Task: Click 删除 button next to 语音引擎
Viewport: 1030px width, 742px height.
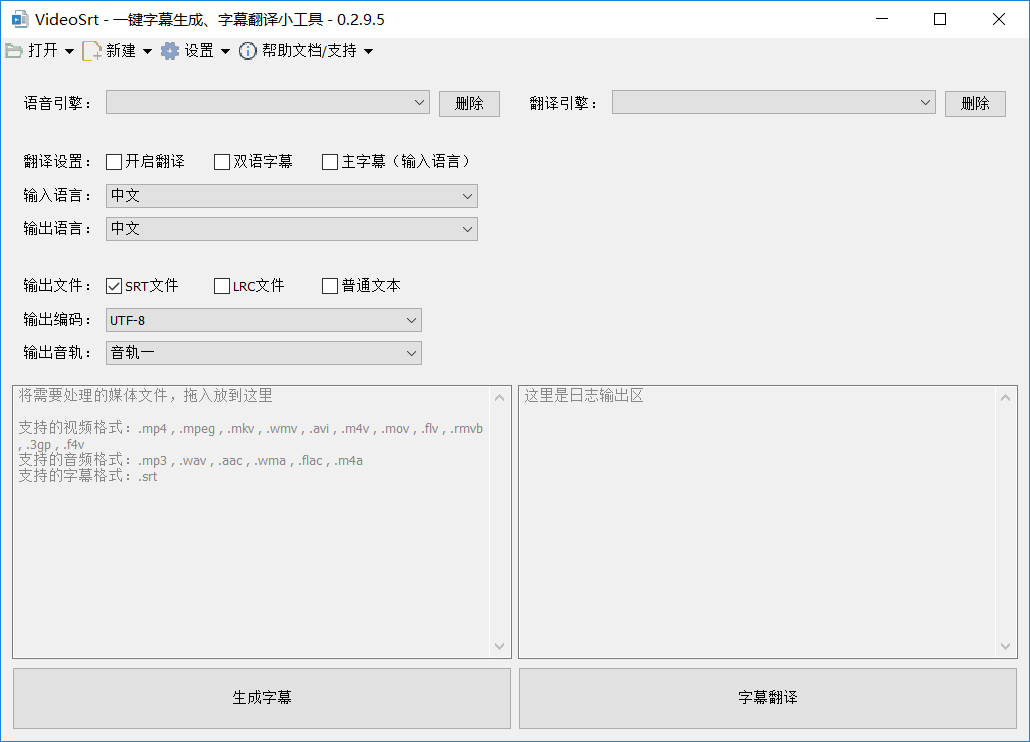Action: tap(469, 104)
